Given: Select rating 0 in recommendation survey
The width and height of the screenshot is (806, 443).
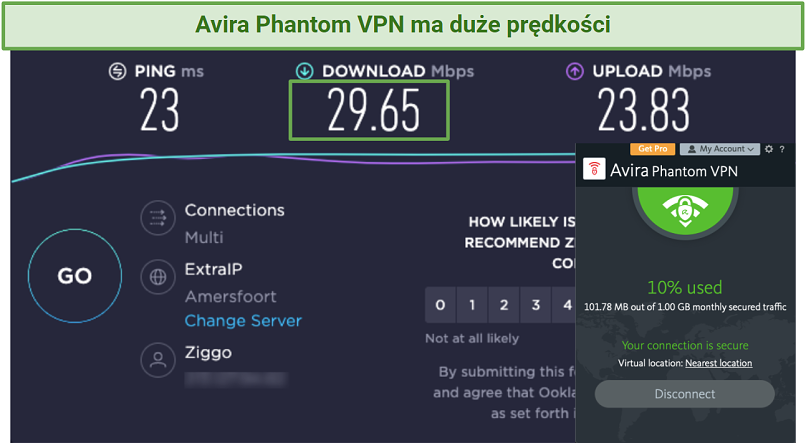Looking at the screenshot, I should pyautogui.click(x=440, y=305).
